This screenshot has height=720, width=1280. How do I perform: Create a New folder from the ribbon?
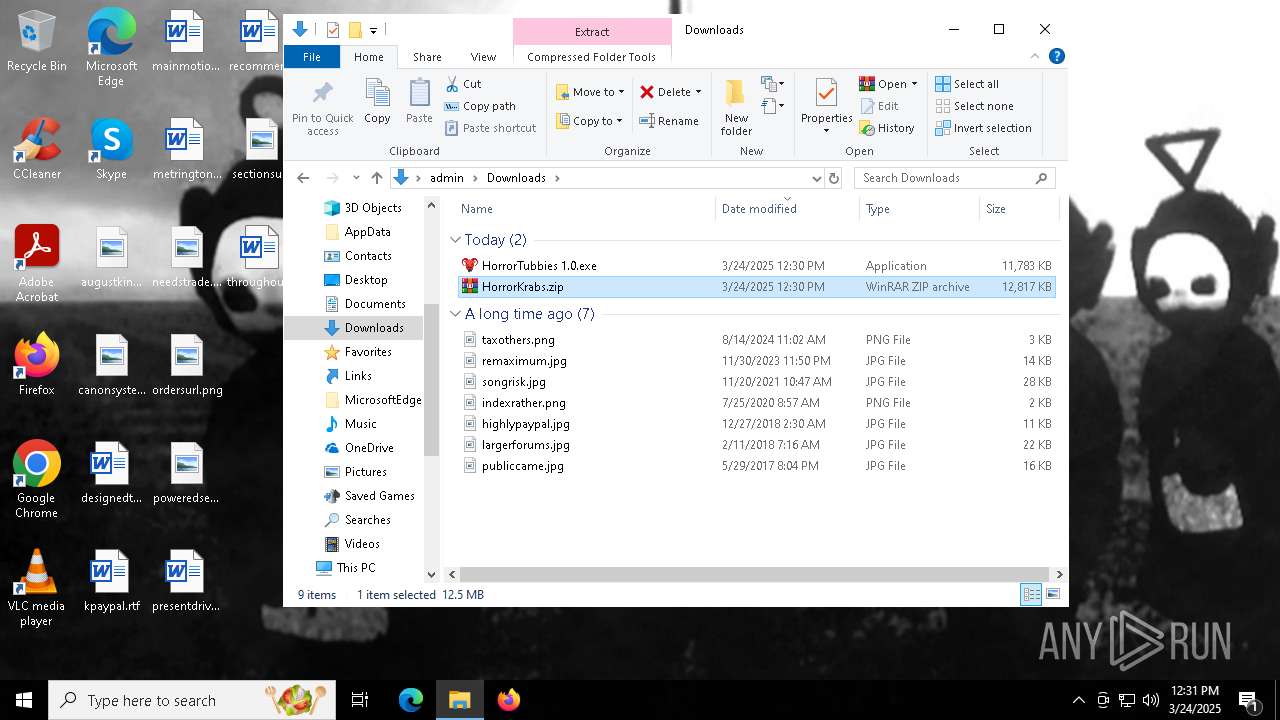736,107
